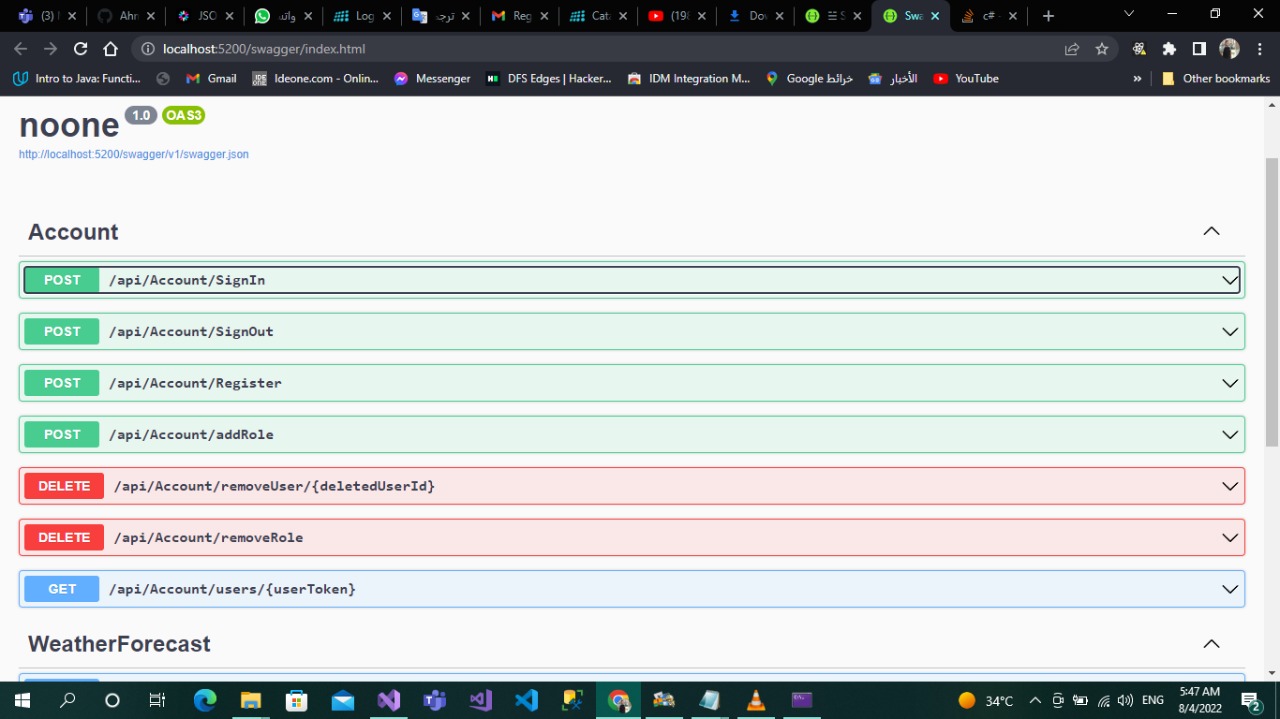Screen dimensions: 1280x719
Task: Expand the POST /api/Account/SignIn endpoint
Action: click(x=632, y=280)
